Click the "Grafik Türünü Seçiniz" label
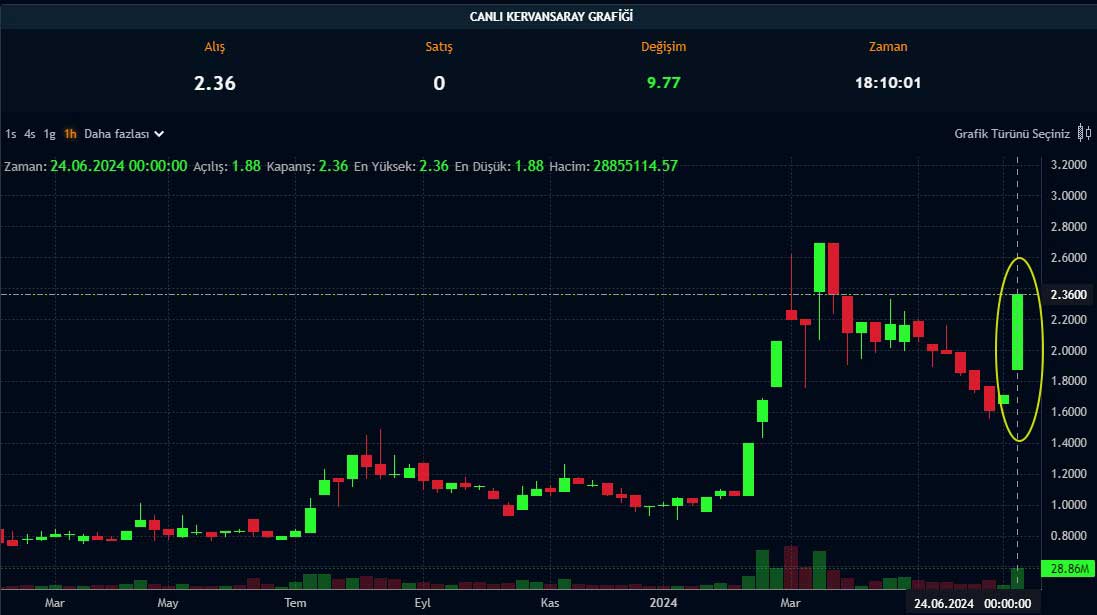1097x615 pixels. coord(1012,134)
